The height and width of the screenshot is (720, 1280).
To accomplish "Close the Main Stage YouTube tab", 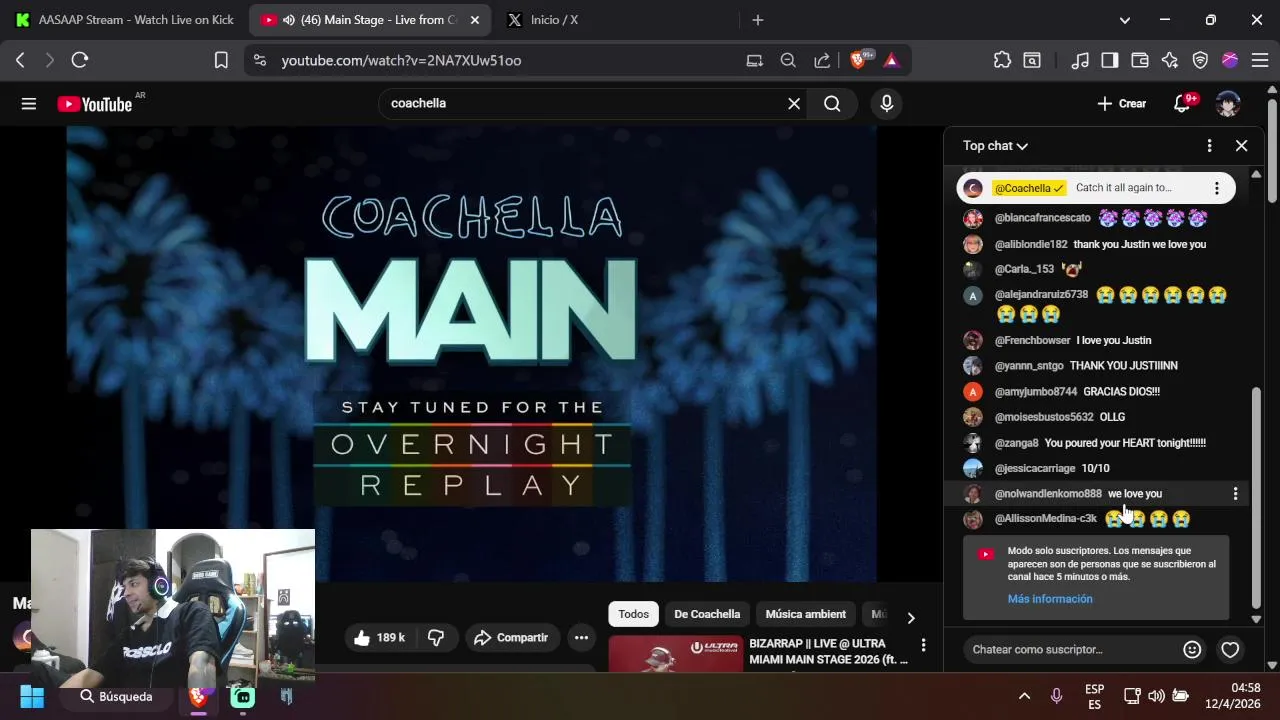I will [474, 20].
